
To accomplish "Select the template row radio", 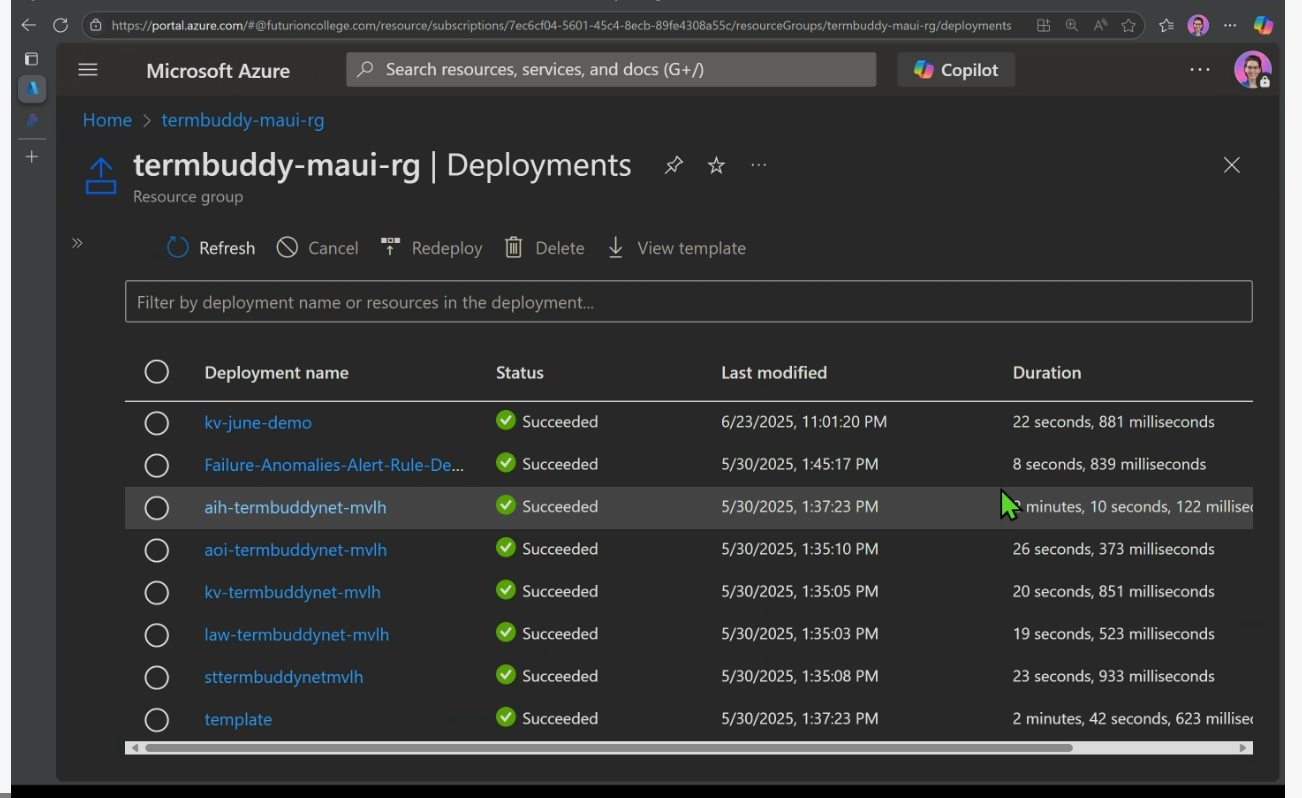I will click(x=157, y=719).
